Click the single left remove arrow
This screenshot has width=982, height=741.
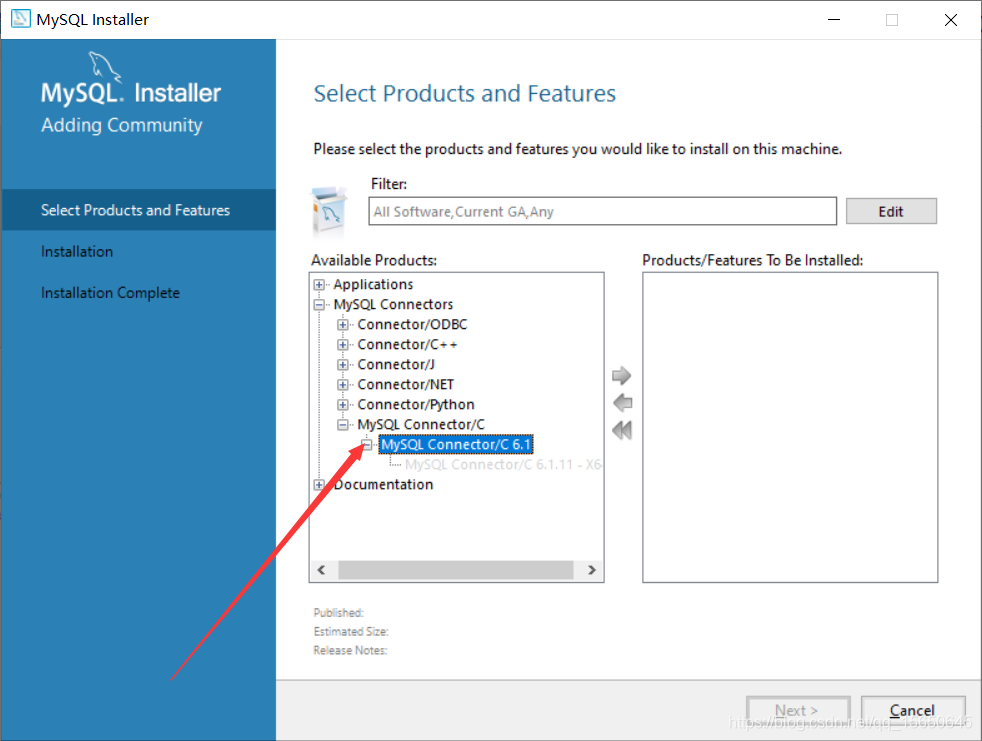(x=623, y=403)
